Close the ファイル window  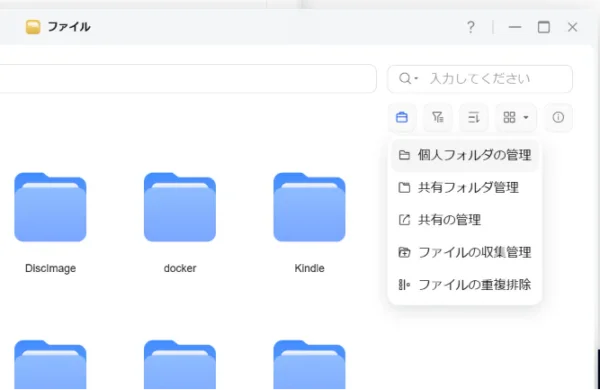[x=572, y=27]
